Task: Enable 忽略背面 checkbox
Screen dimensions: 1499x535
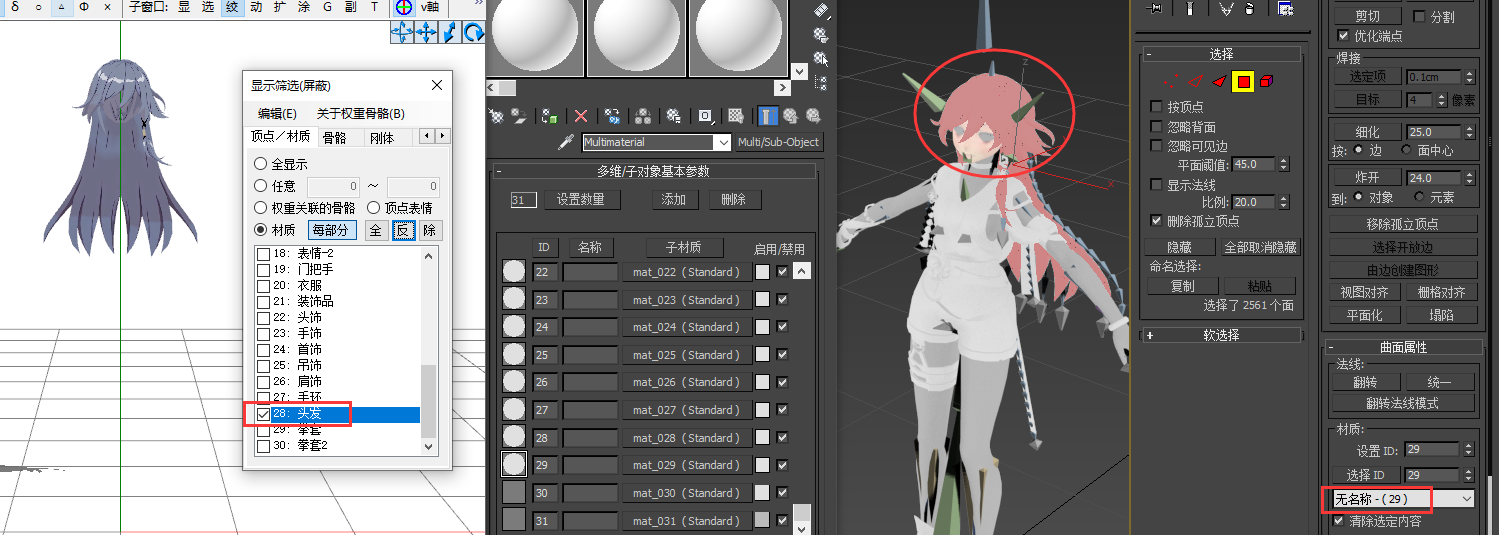Action: pyautogui.click(x=1157, y=126)
